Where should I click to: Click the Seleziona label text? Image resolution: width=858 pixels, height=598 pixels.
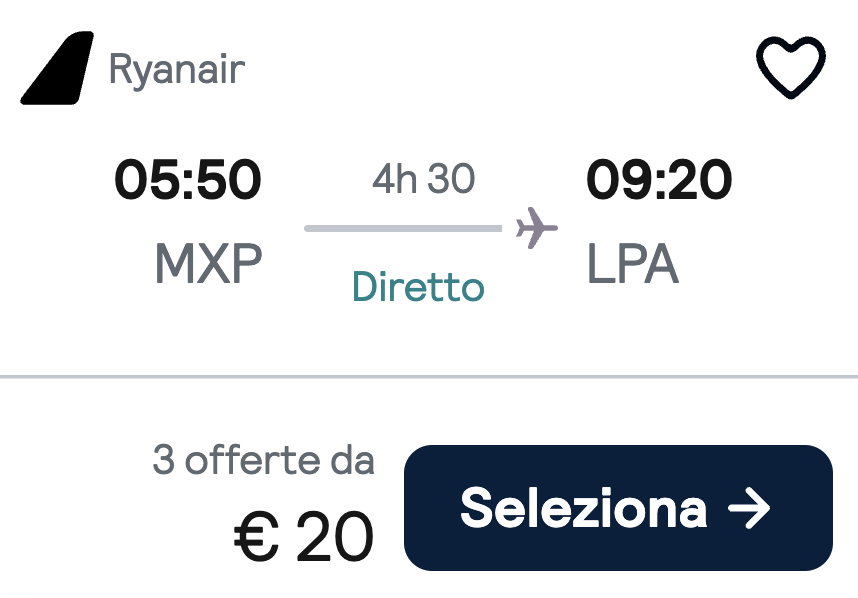pyautogui.click(x=584, y=508)
